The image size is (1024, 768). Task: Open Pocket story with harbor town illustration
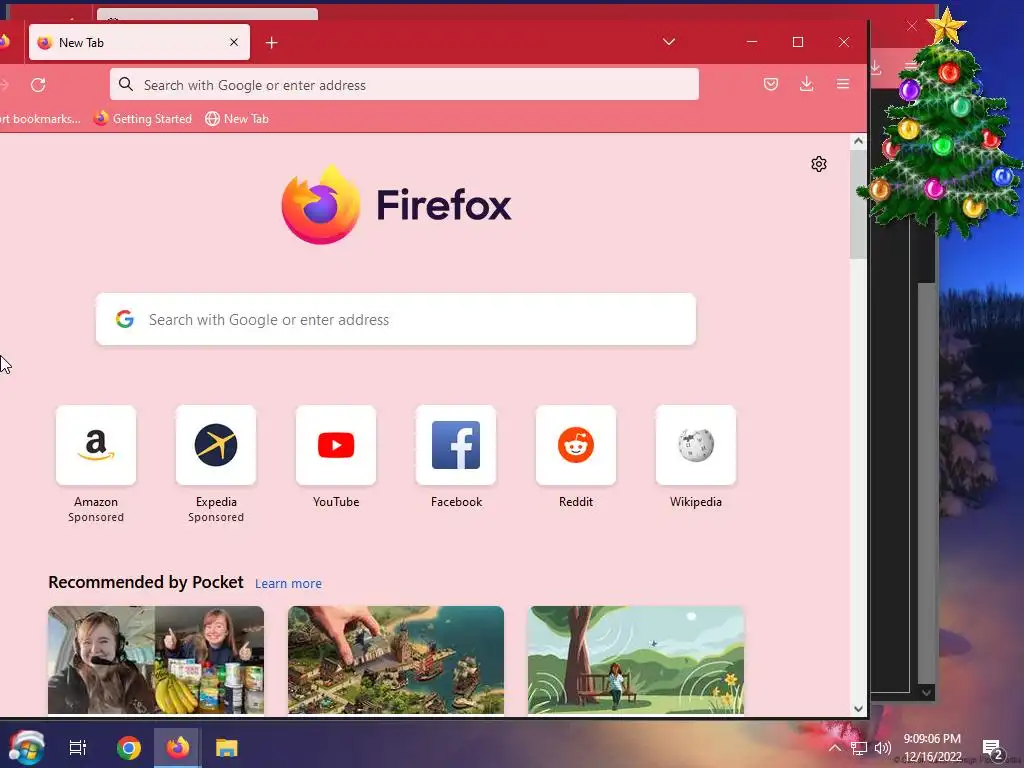[396, 660]
